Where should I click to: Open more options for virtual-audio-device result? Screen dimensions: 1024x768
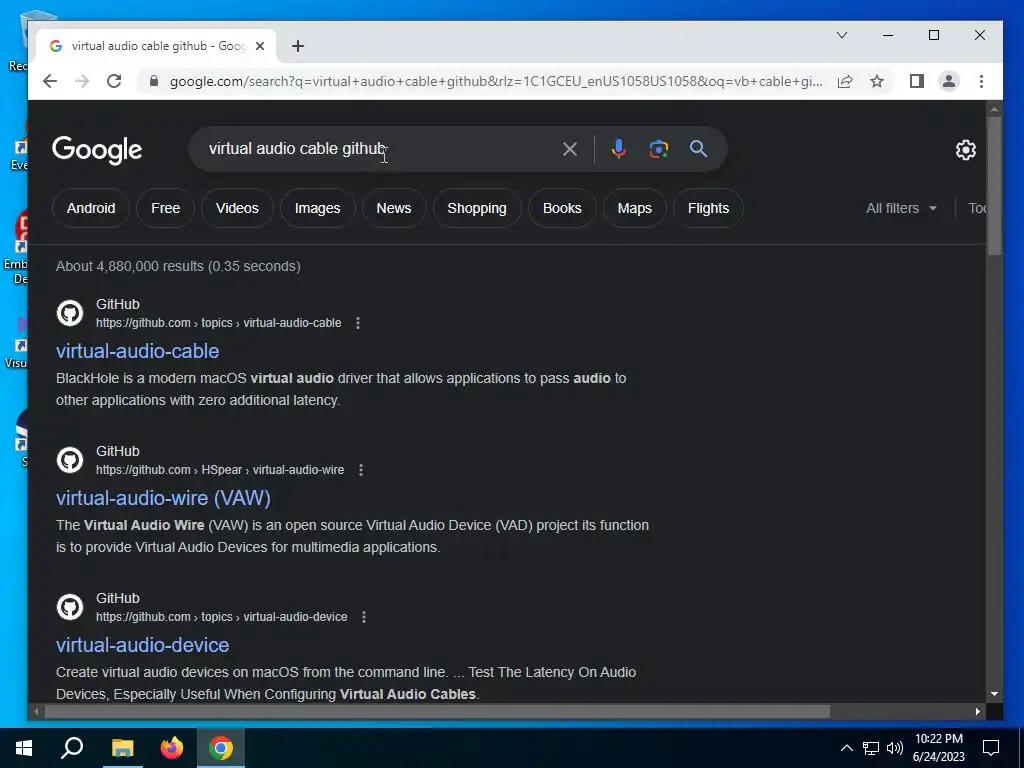(x=364, y=617)
